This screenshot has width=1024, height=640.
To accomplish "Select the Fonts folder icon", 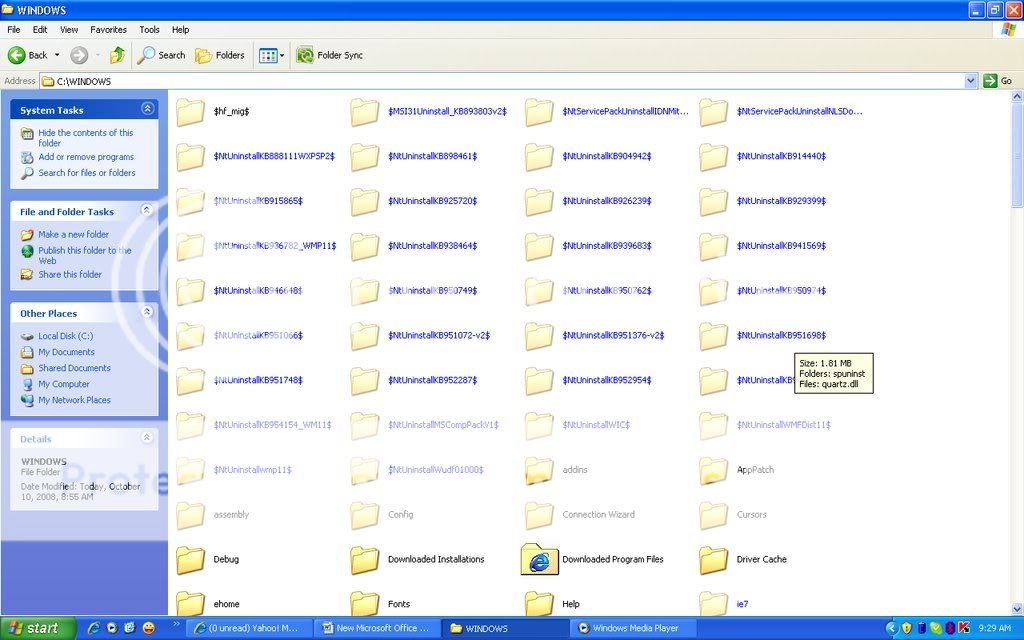I will pyautogui.click(x=364, y=603).
